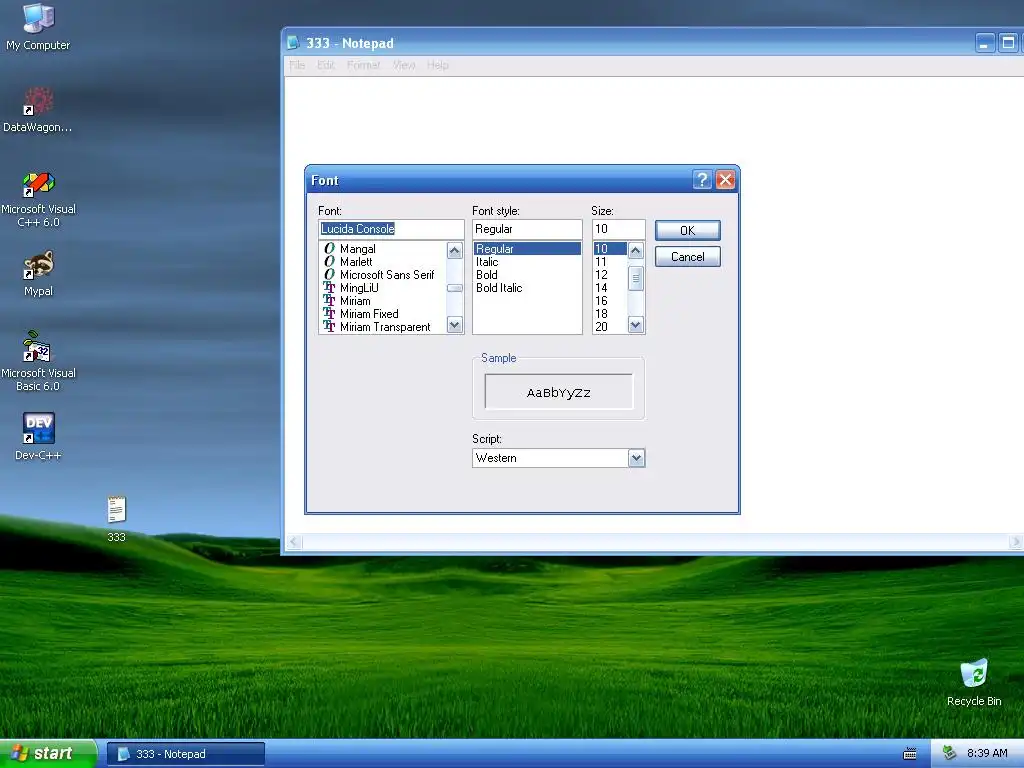The width and height of the screenshot is (1024, 768).
Task: Pick size 12 in the size list
Action: [x=610, y=275]
